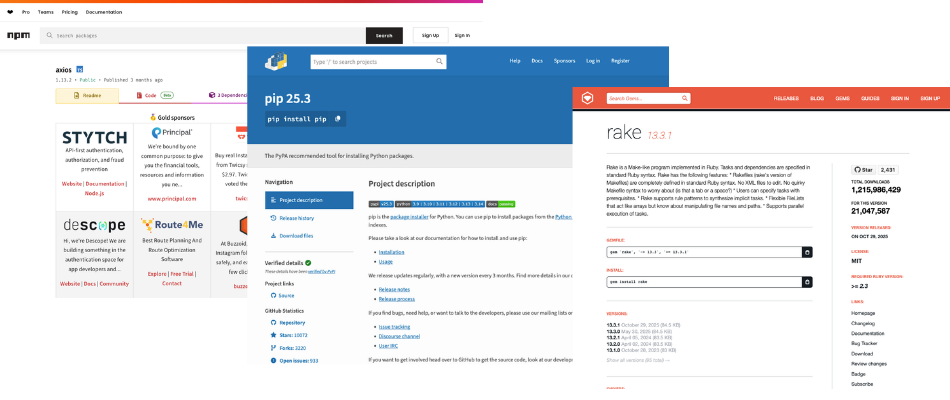Click www.principal.com sponsor link
The image size is (950, 400).
tap(172, 199)
